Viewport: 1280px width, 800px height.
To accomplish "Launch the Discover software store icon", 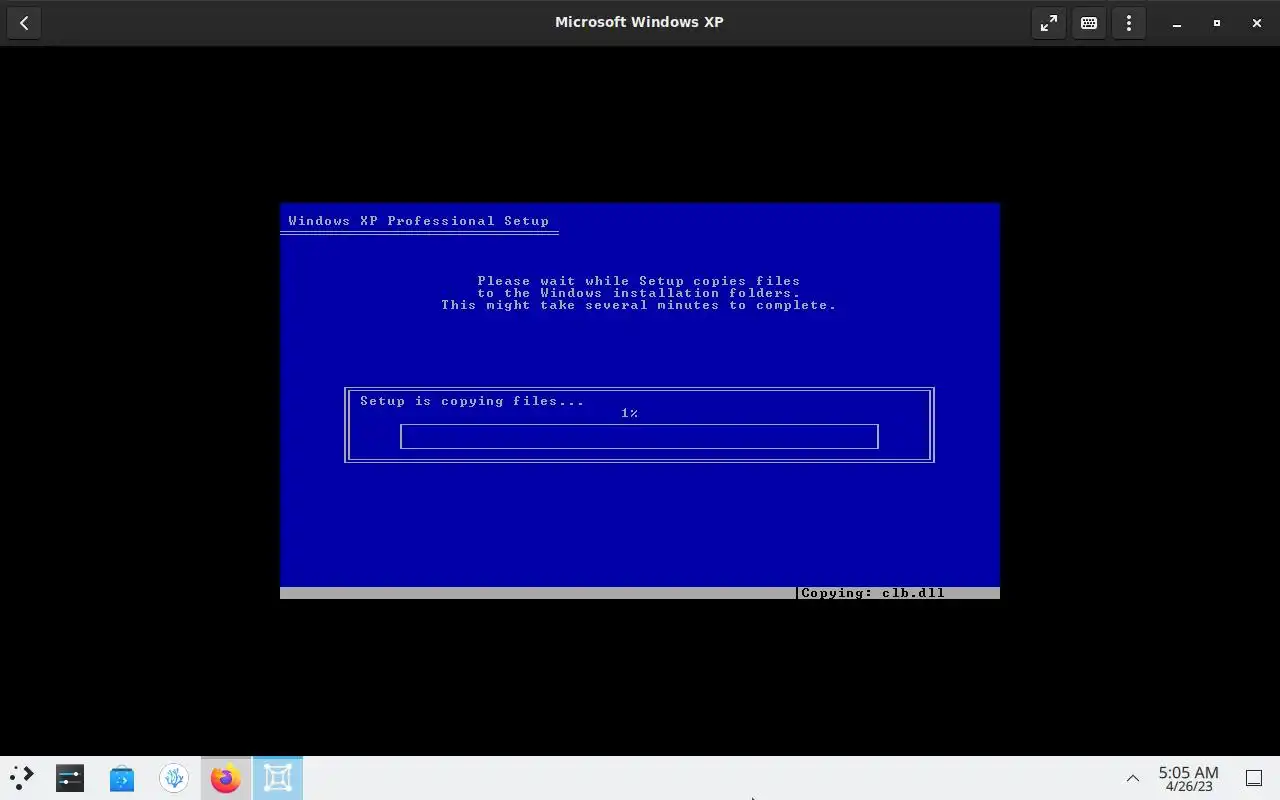I will pyautogui.click(x=122, y=778).
